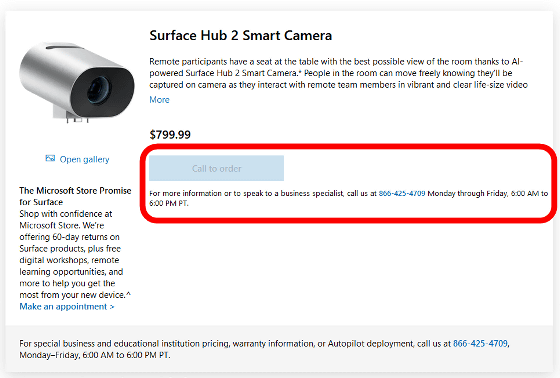Click the Surface Hub 2 Smart Camera heading
This screenshot has width=560, height=378.
[241, 35]
